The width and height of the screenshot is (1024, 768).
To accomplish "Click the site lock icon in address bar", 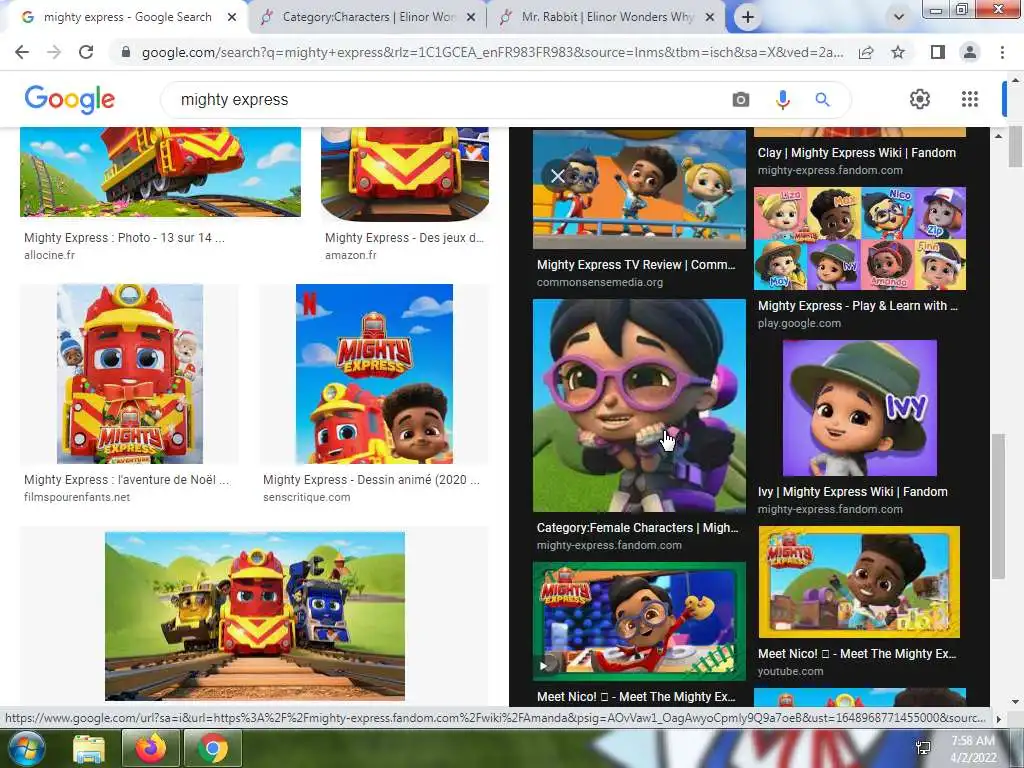I will tap(126, 52).
